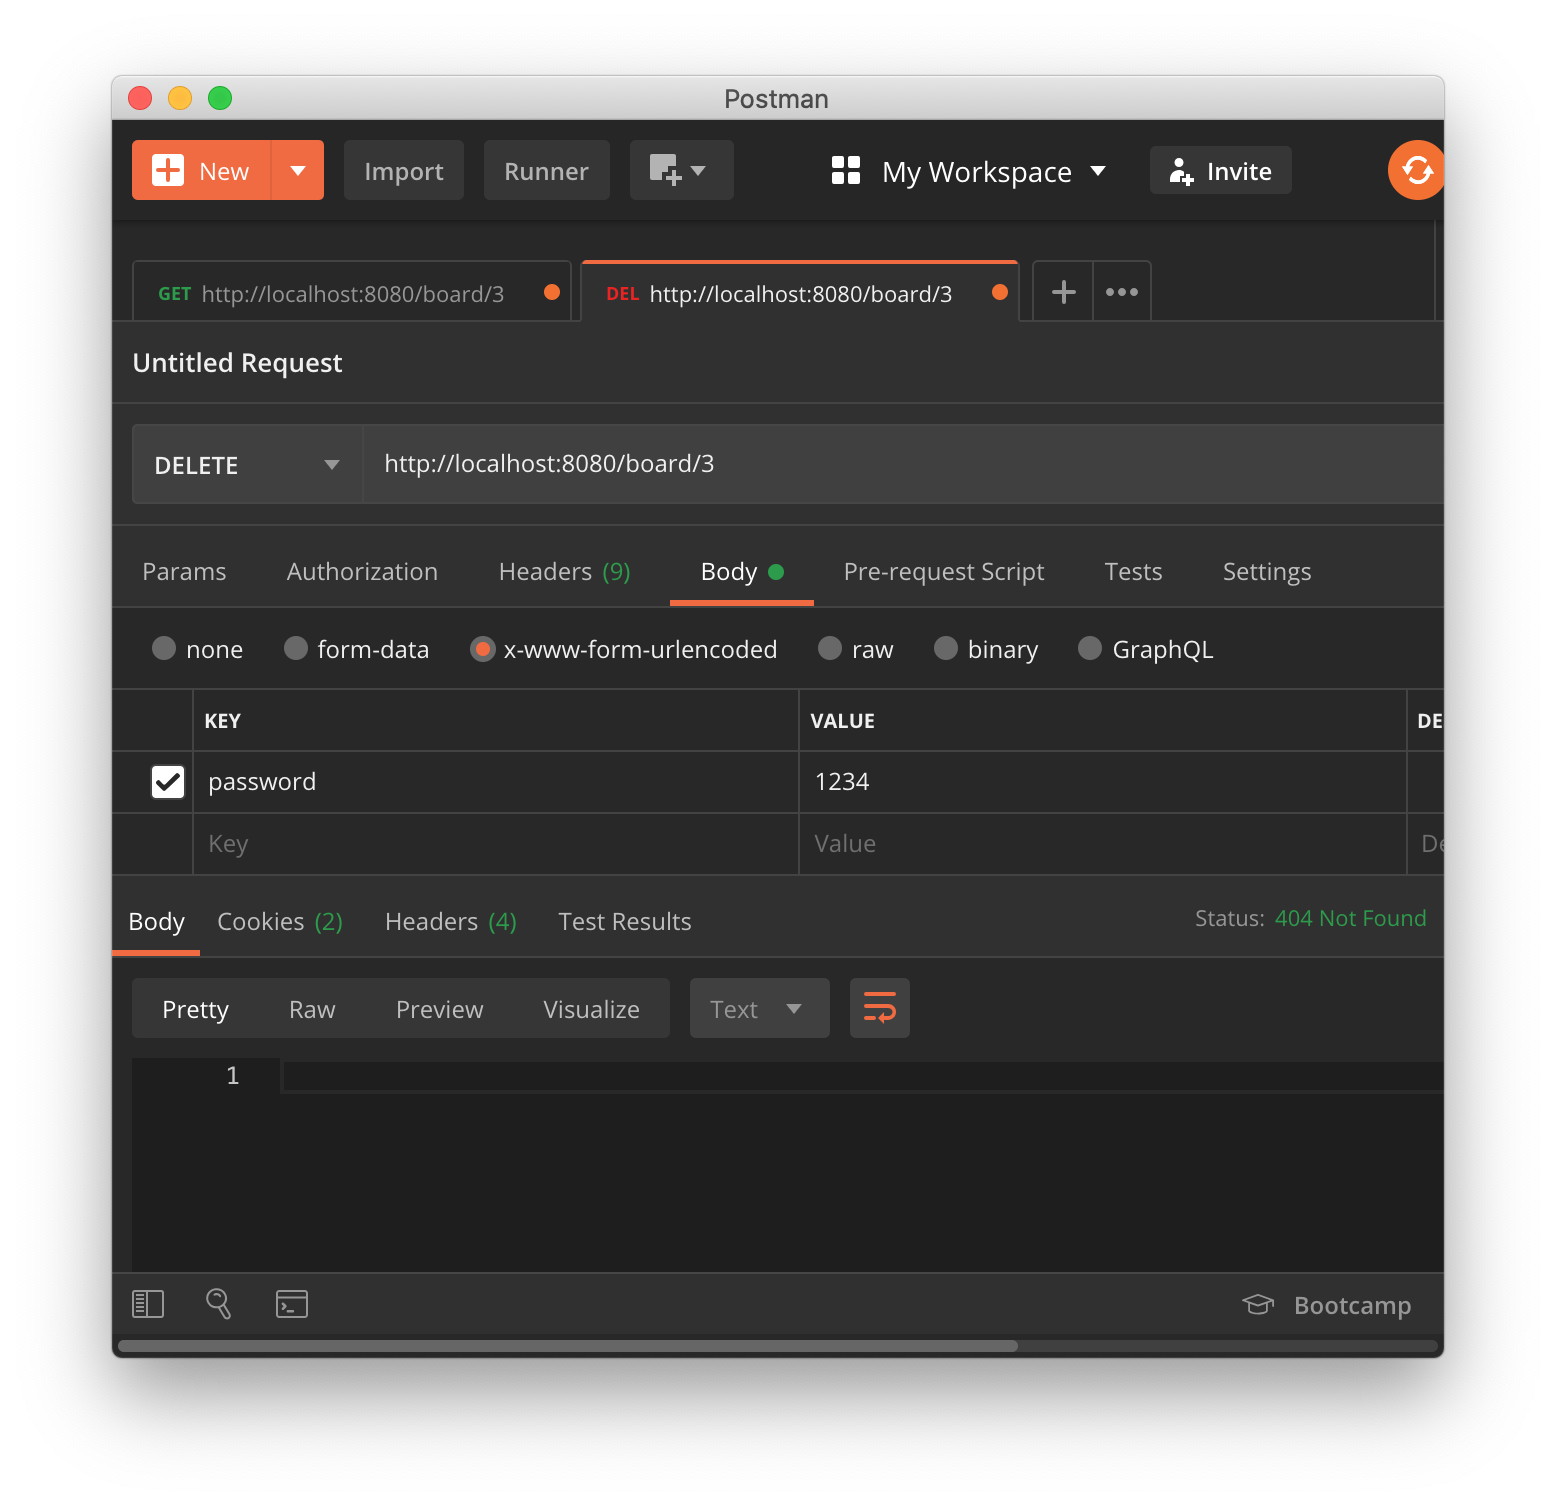The image size is (1556, 1506).
Task: Open the request Headers (9) tab
Action: point(564,571)
